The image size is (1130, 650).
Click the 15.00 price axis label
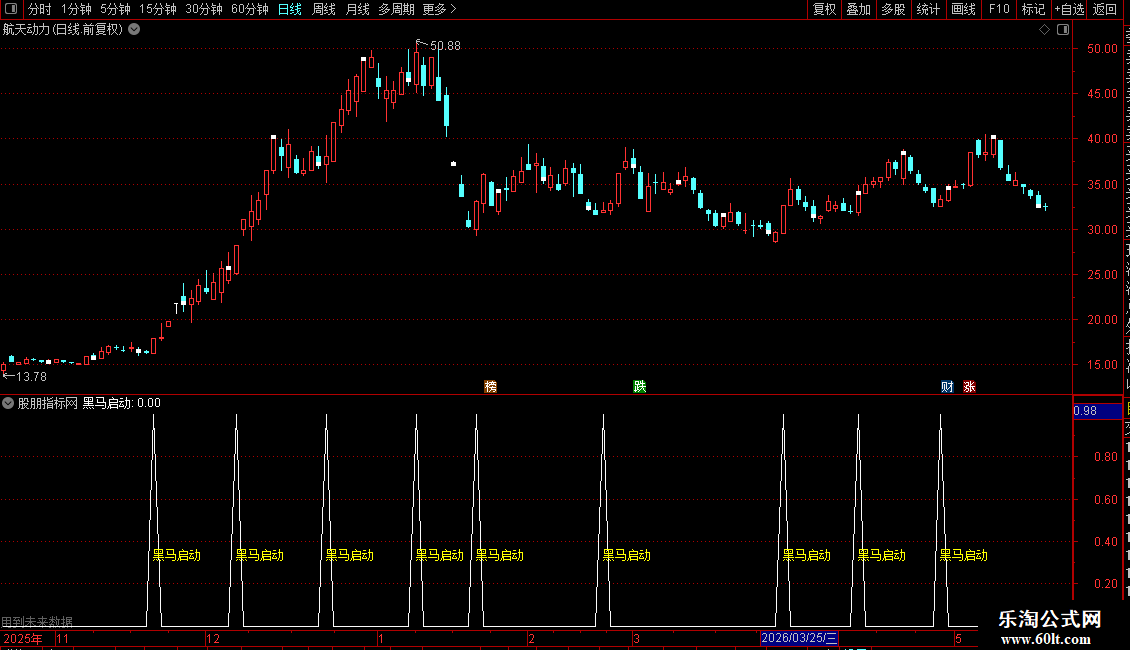[x=1103, y=365]
